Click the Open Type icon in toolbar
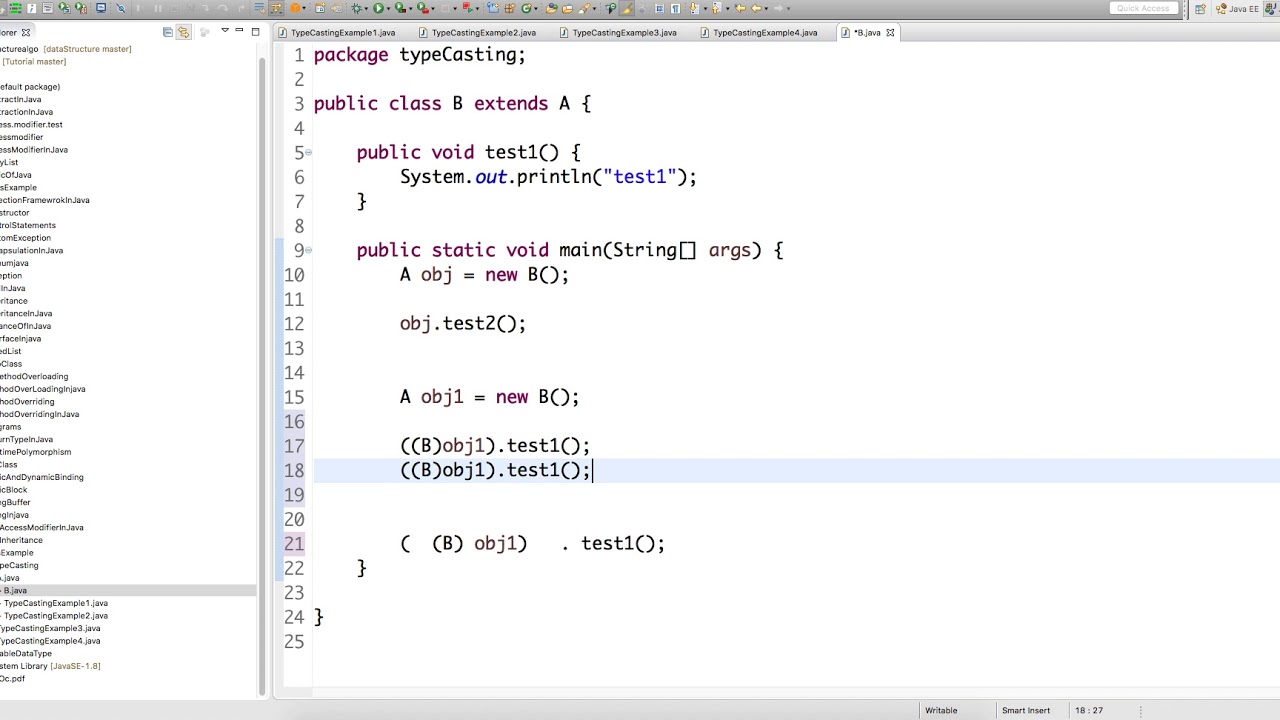 [551, 8]
